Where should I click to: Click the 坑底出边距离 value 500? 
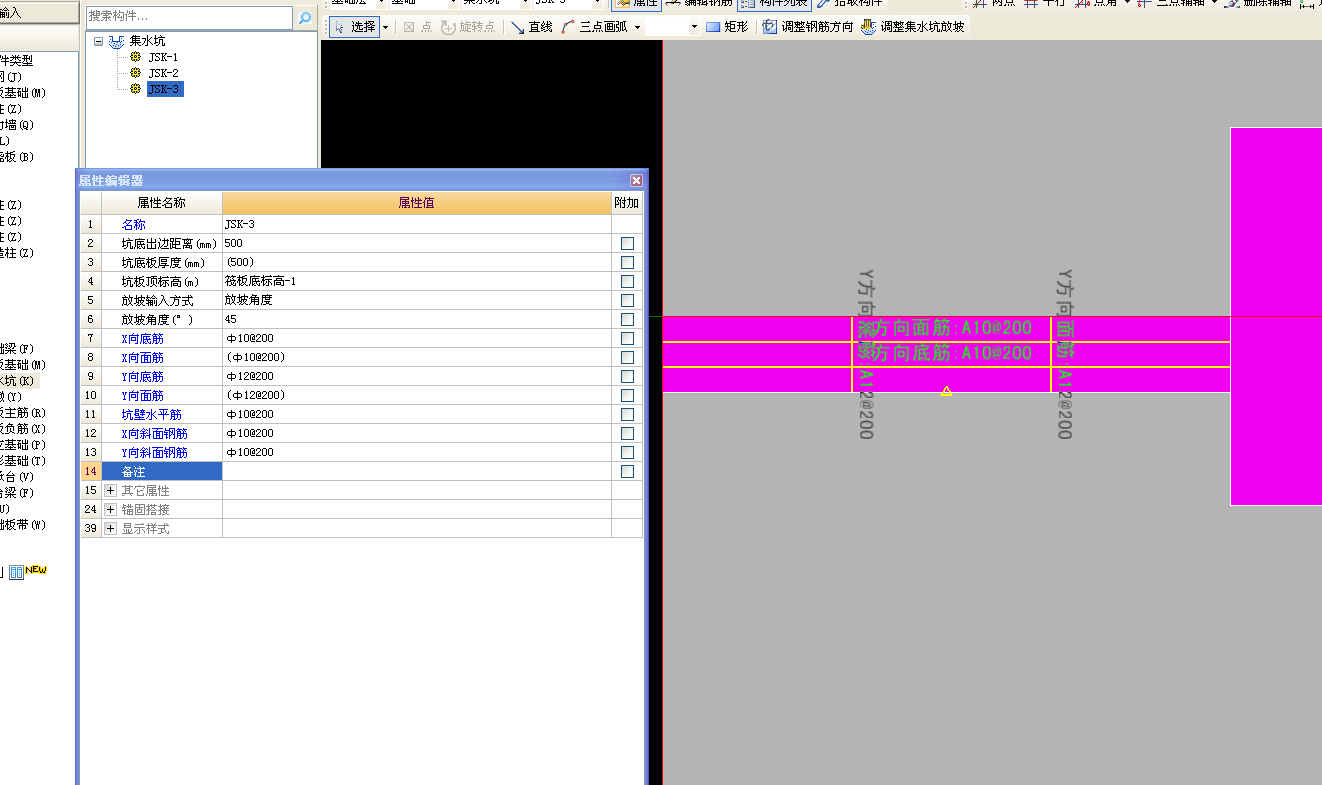click(x=417, y=243)
